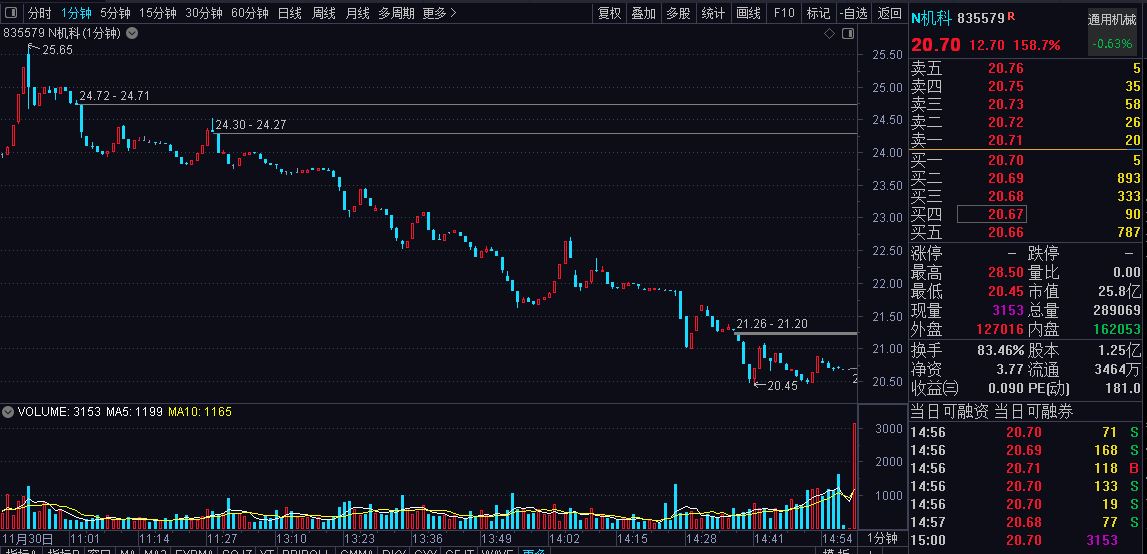Click the diamond marker icon above chart

click(x=829, y=34)
